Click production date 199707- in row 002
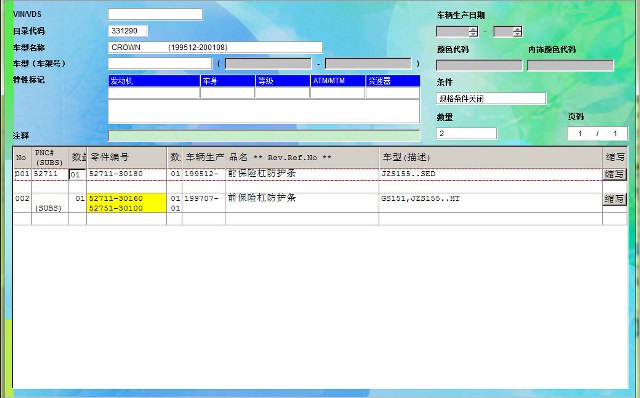Viewport: 640px width, 398px height. point(201,198)
